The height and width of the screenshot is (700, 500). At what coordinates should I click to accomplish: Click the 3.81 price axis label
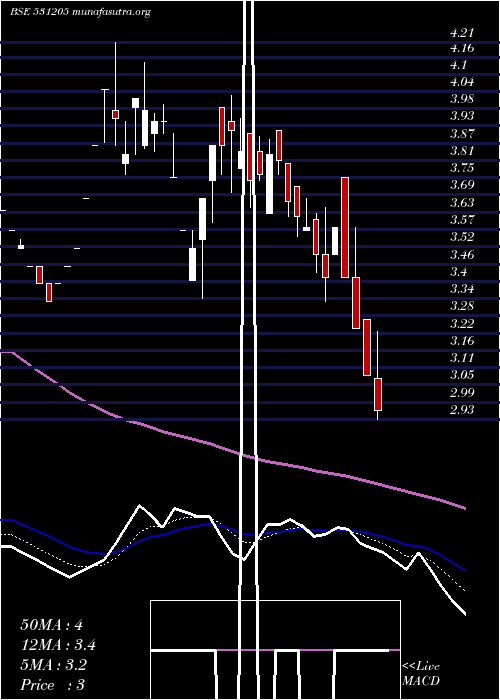click(462, 150)
